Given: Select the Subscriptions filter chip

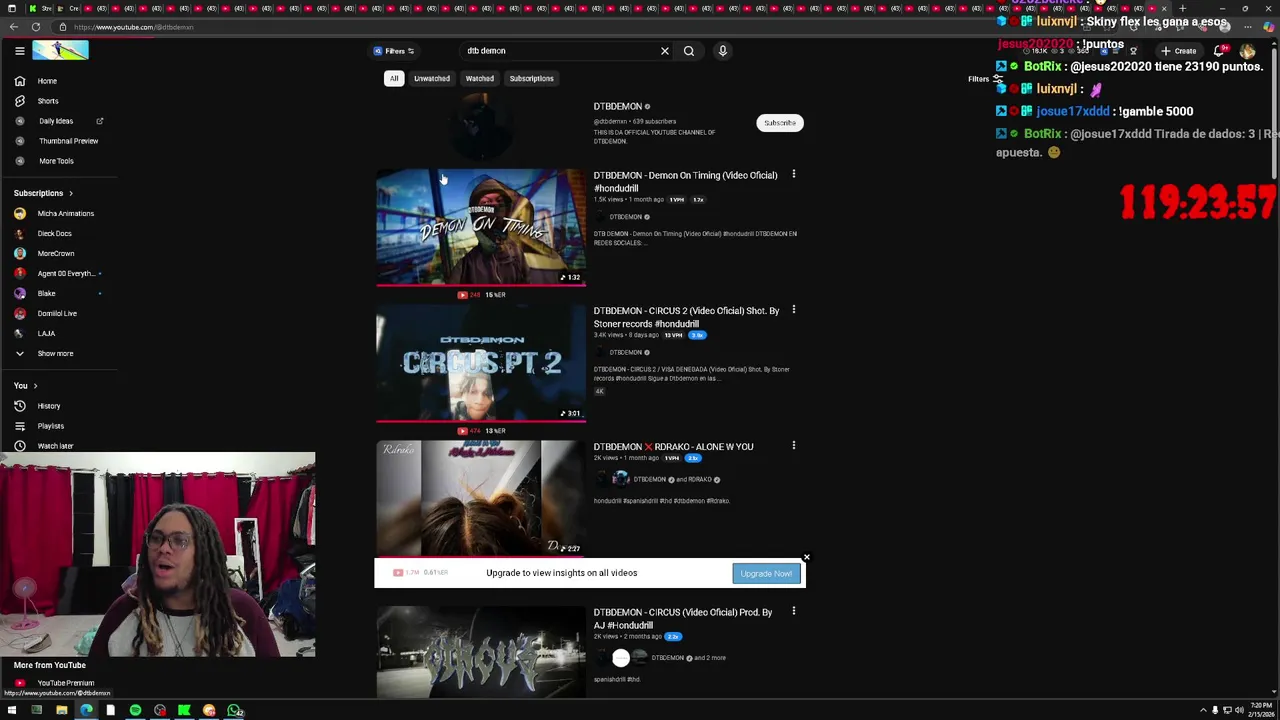Looking at the screenshot, I should click(531, 79).
